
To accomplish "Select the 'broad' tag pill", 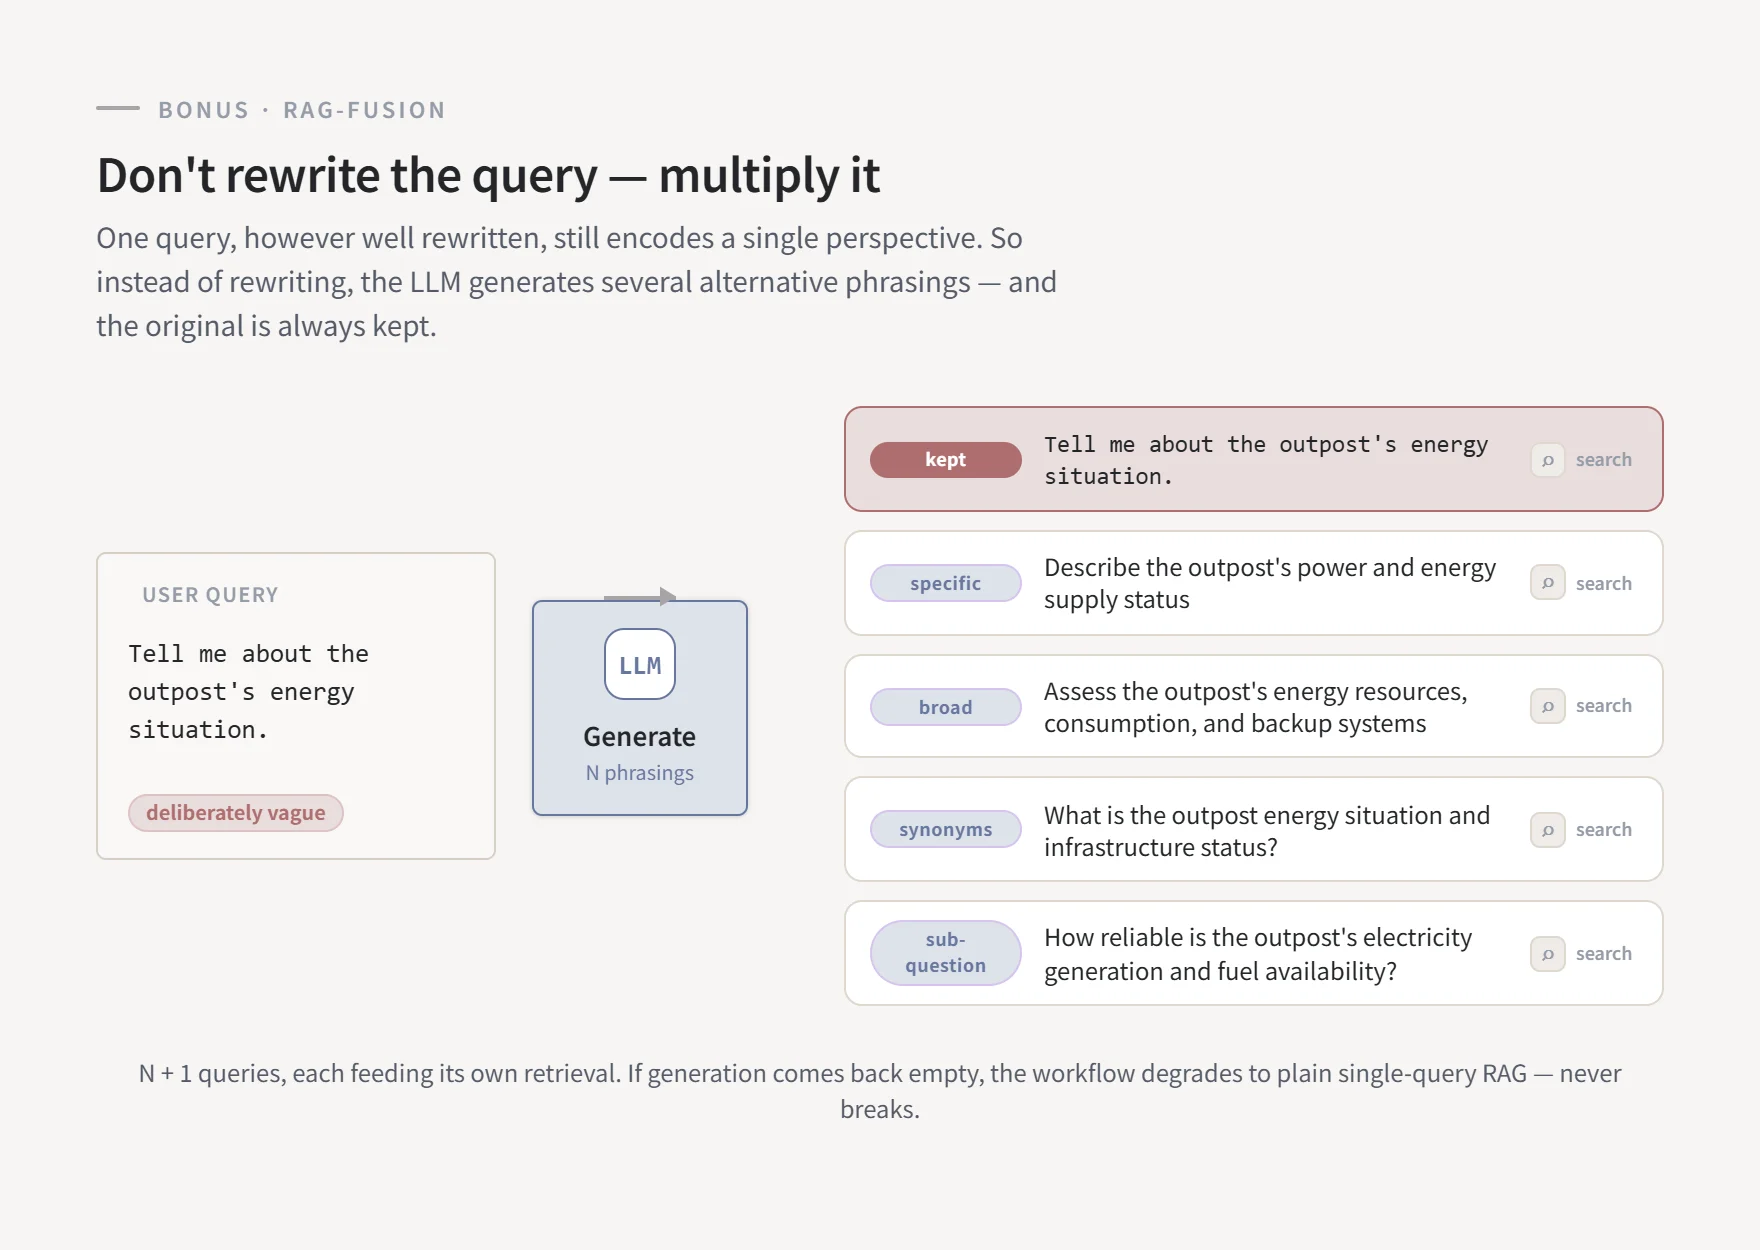I will (946, 707).
